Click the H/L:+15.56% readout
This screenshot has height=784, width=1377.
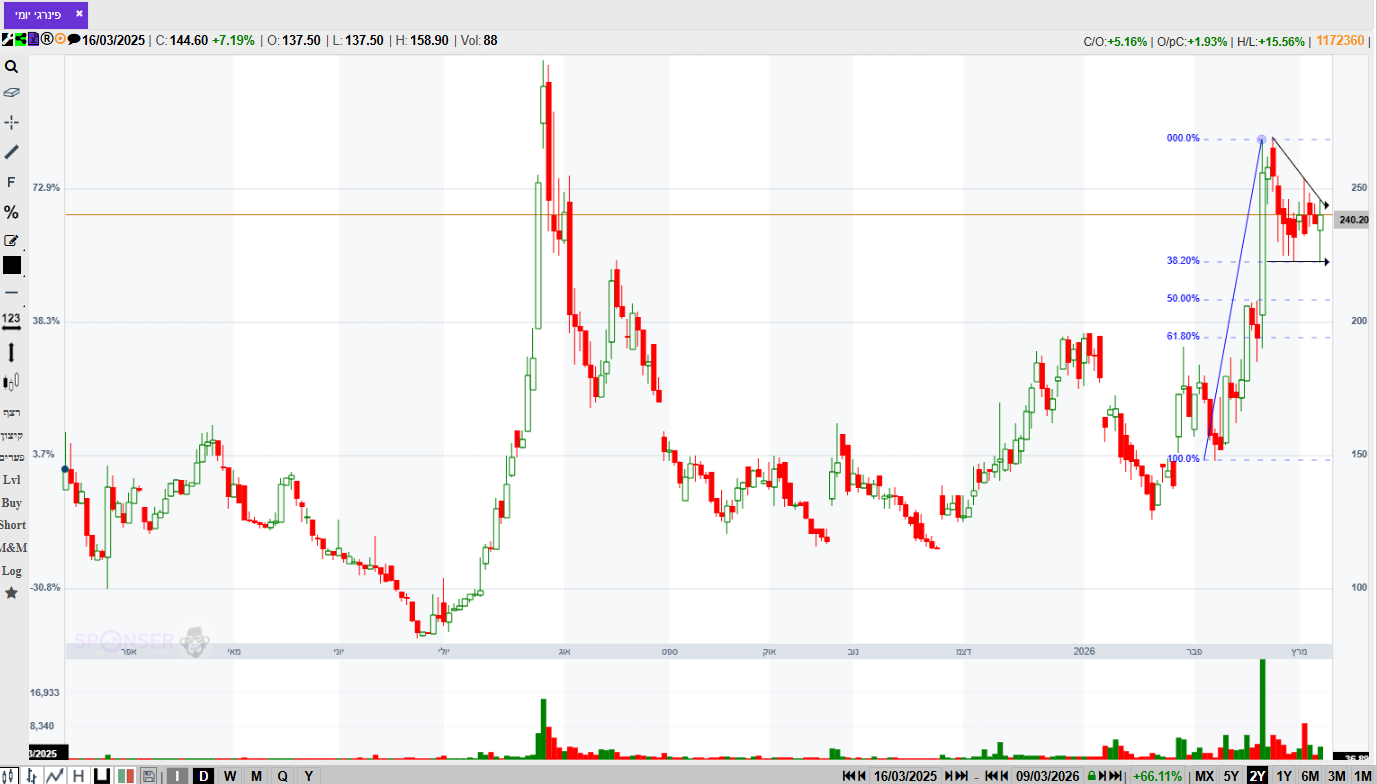tap(1271, 41)
